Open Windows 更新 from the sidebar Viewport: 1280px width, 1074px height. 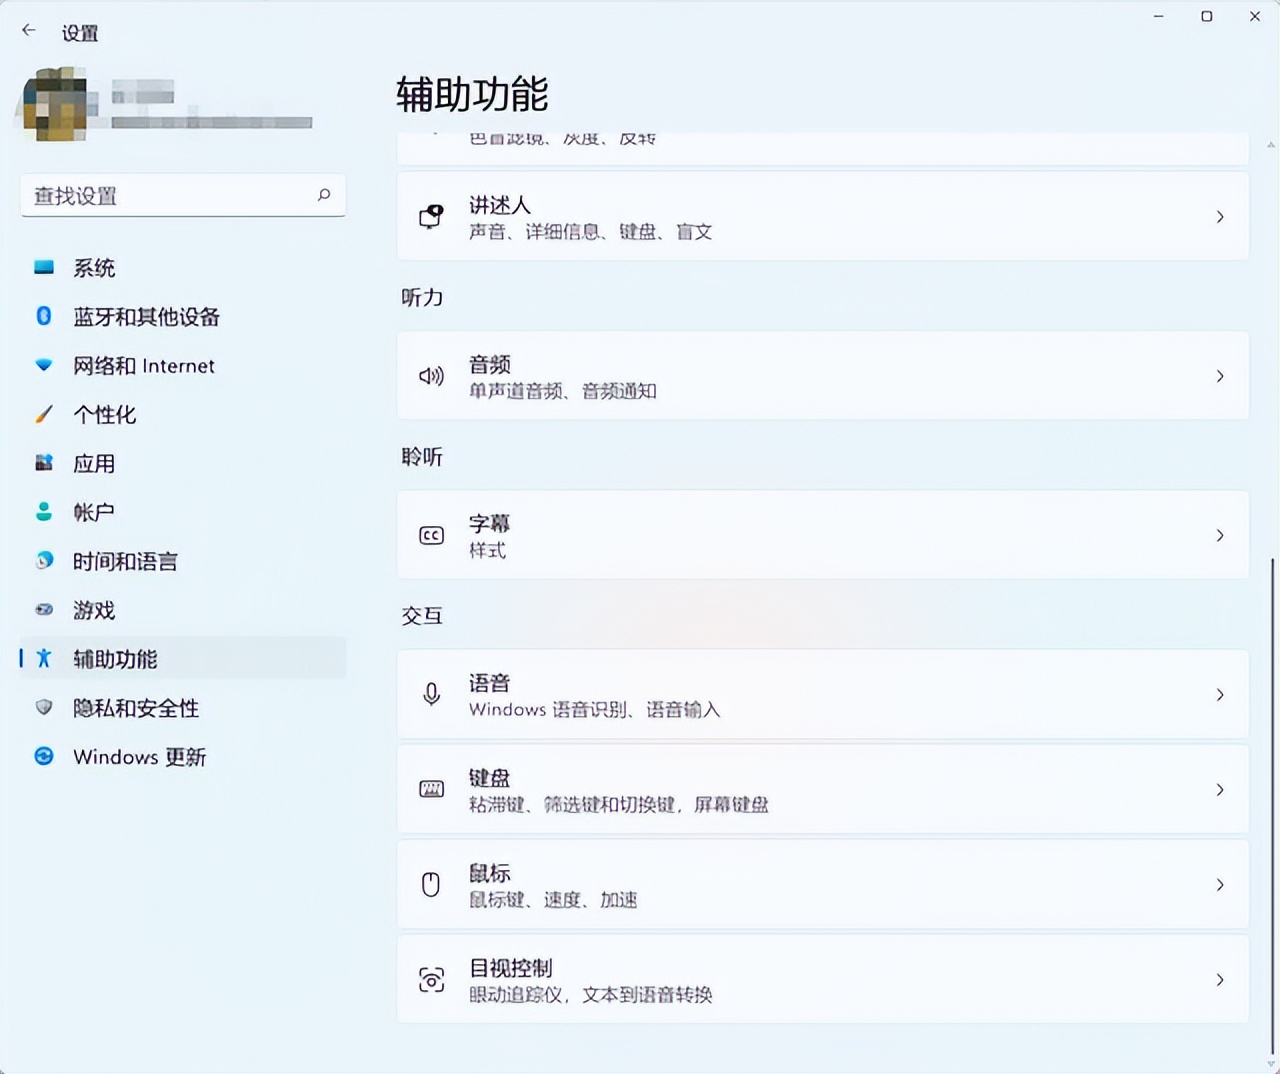tap(44, 757)
